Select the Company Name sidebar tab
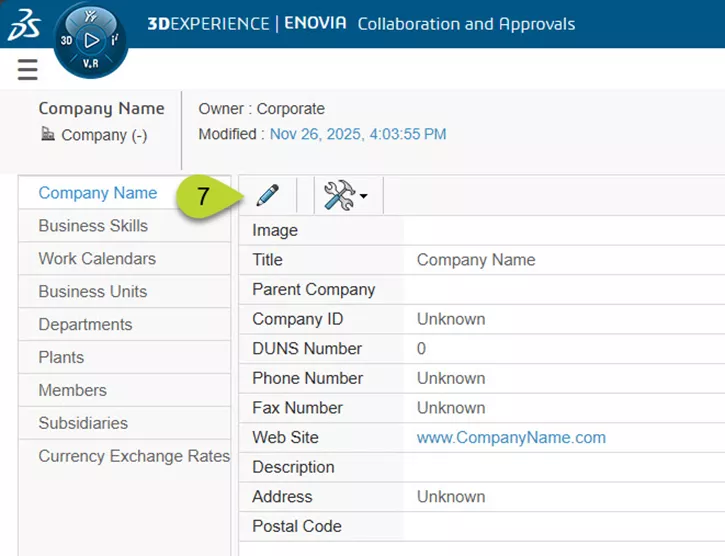This screenshot has width=725, height=556. 98,193
